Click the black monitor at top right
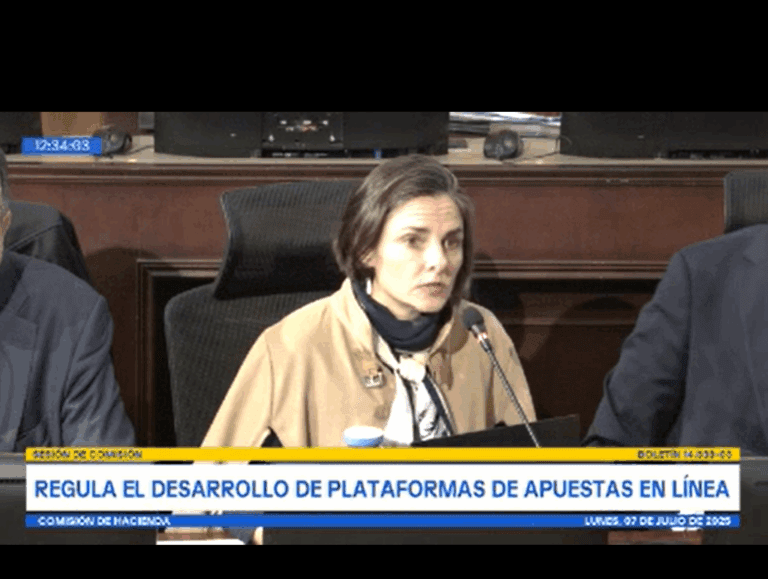 click(x=662, y=132)
